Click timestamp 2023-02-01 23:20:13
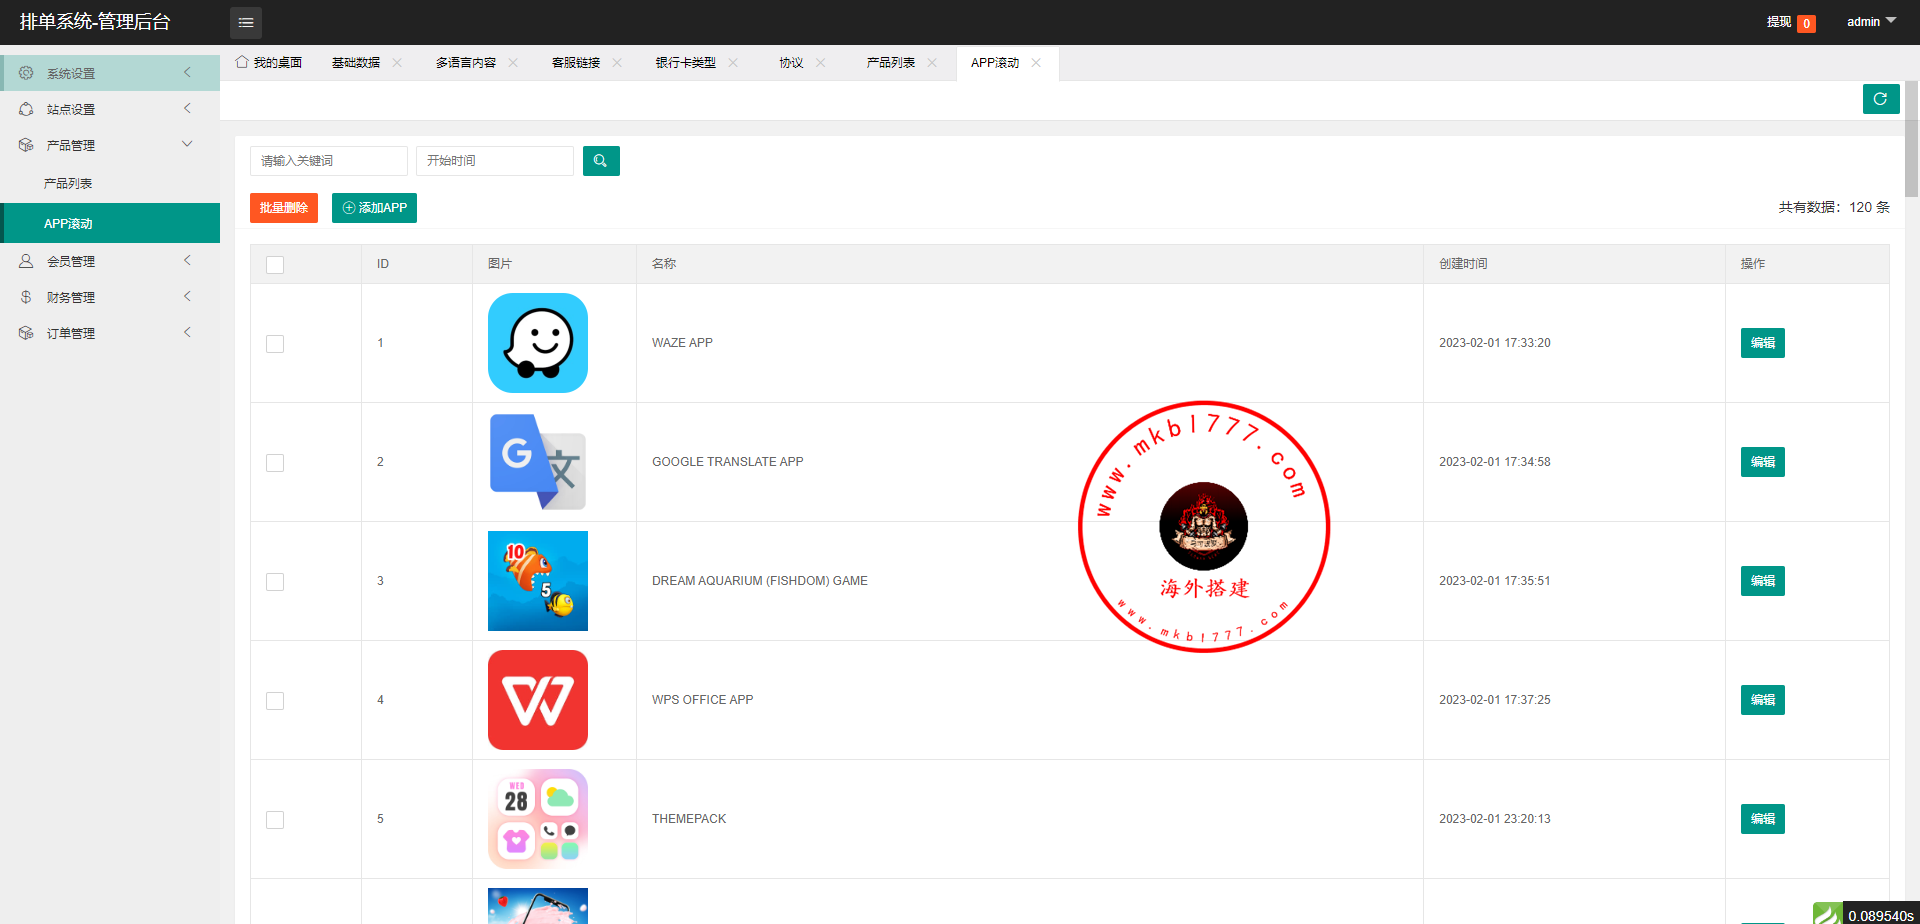 pyautogui.click(x=1495, y=819)
